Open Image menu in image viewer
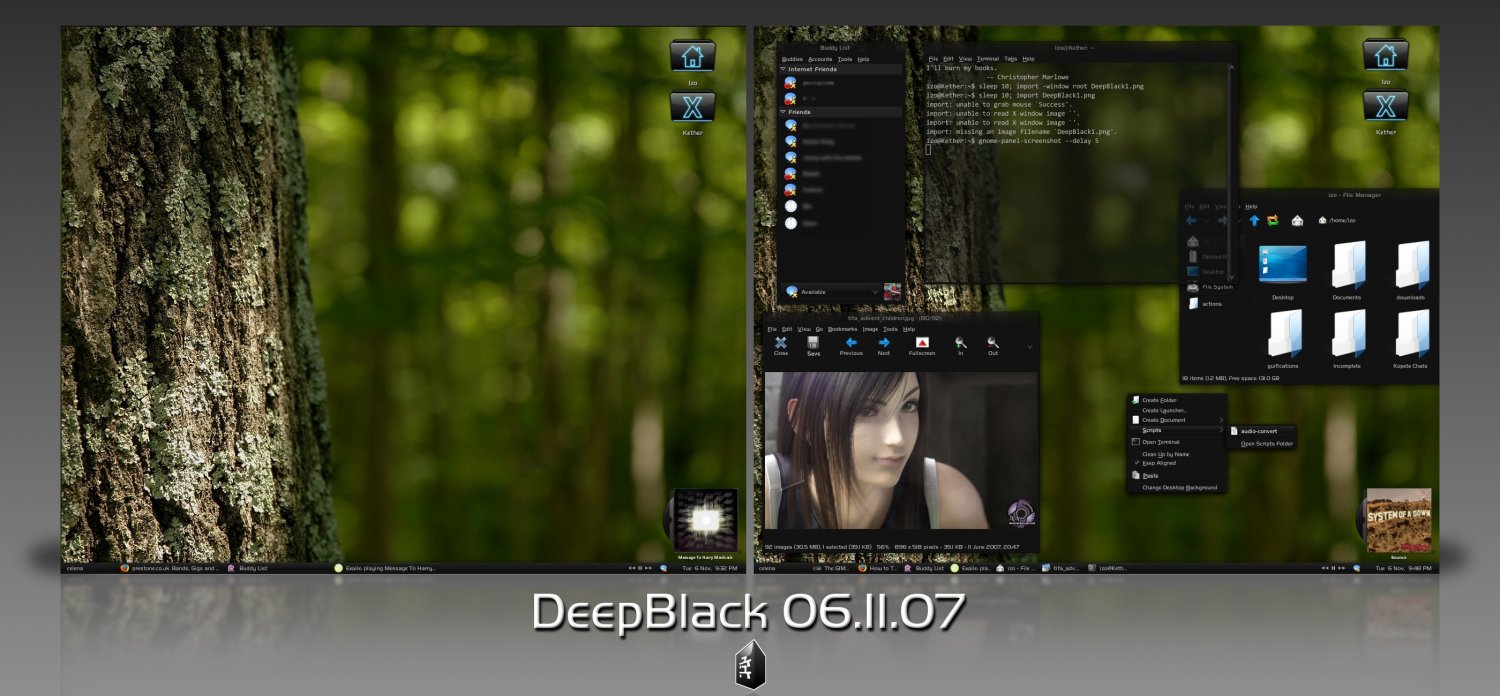This screenshot has height=696, width=1500. tap(870, 329)
